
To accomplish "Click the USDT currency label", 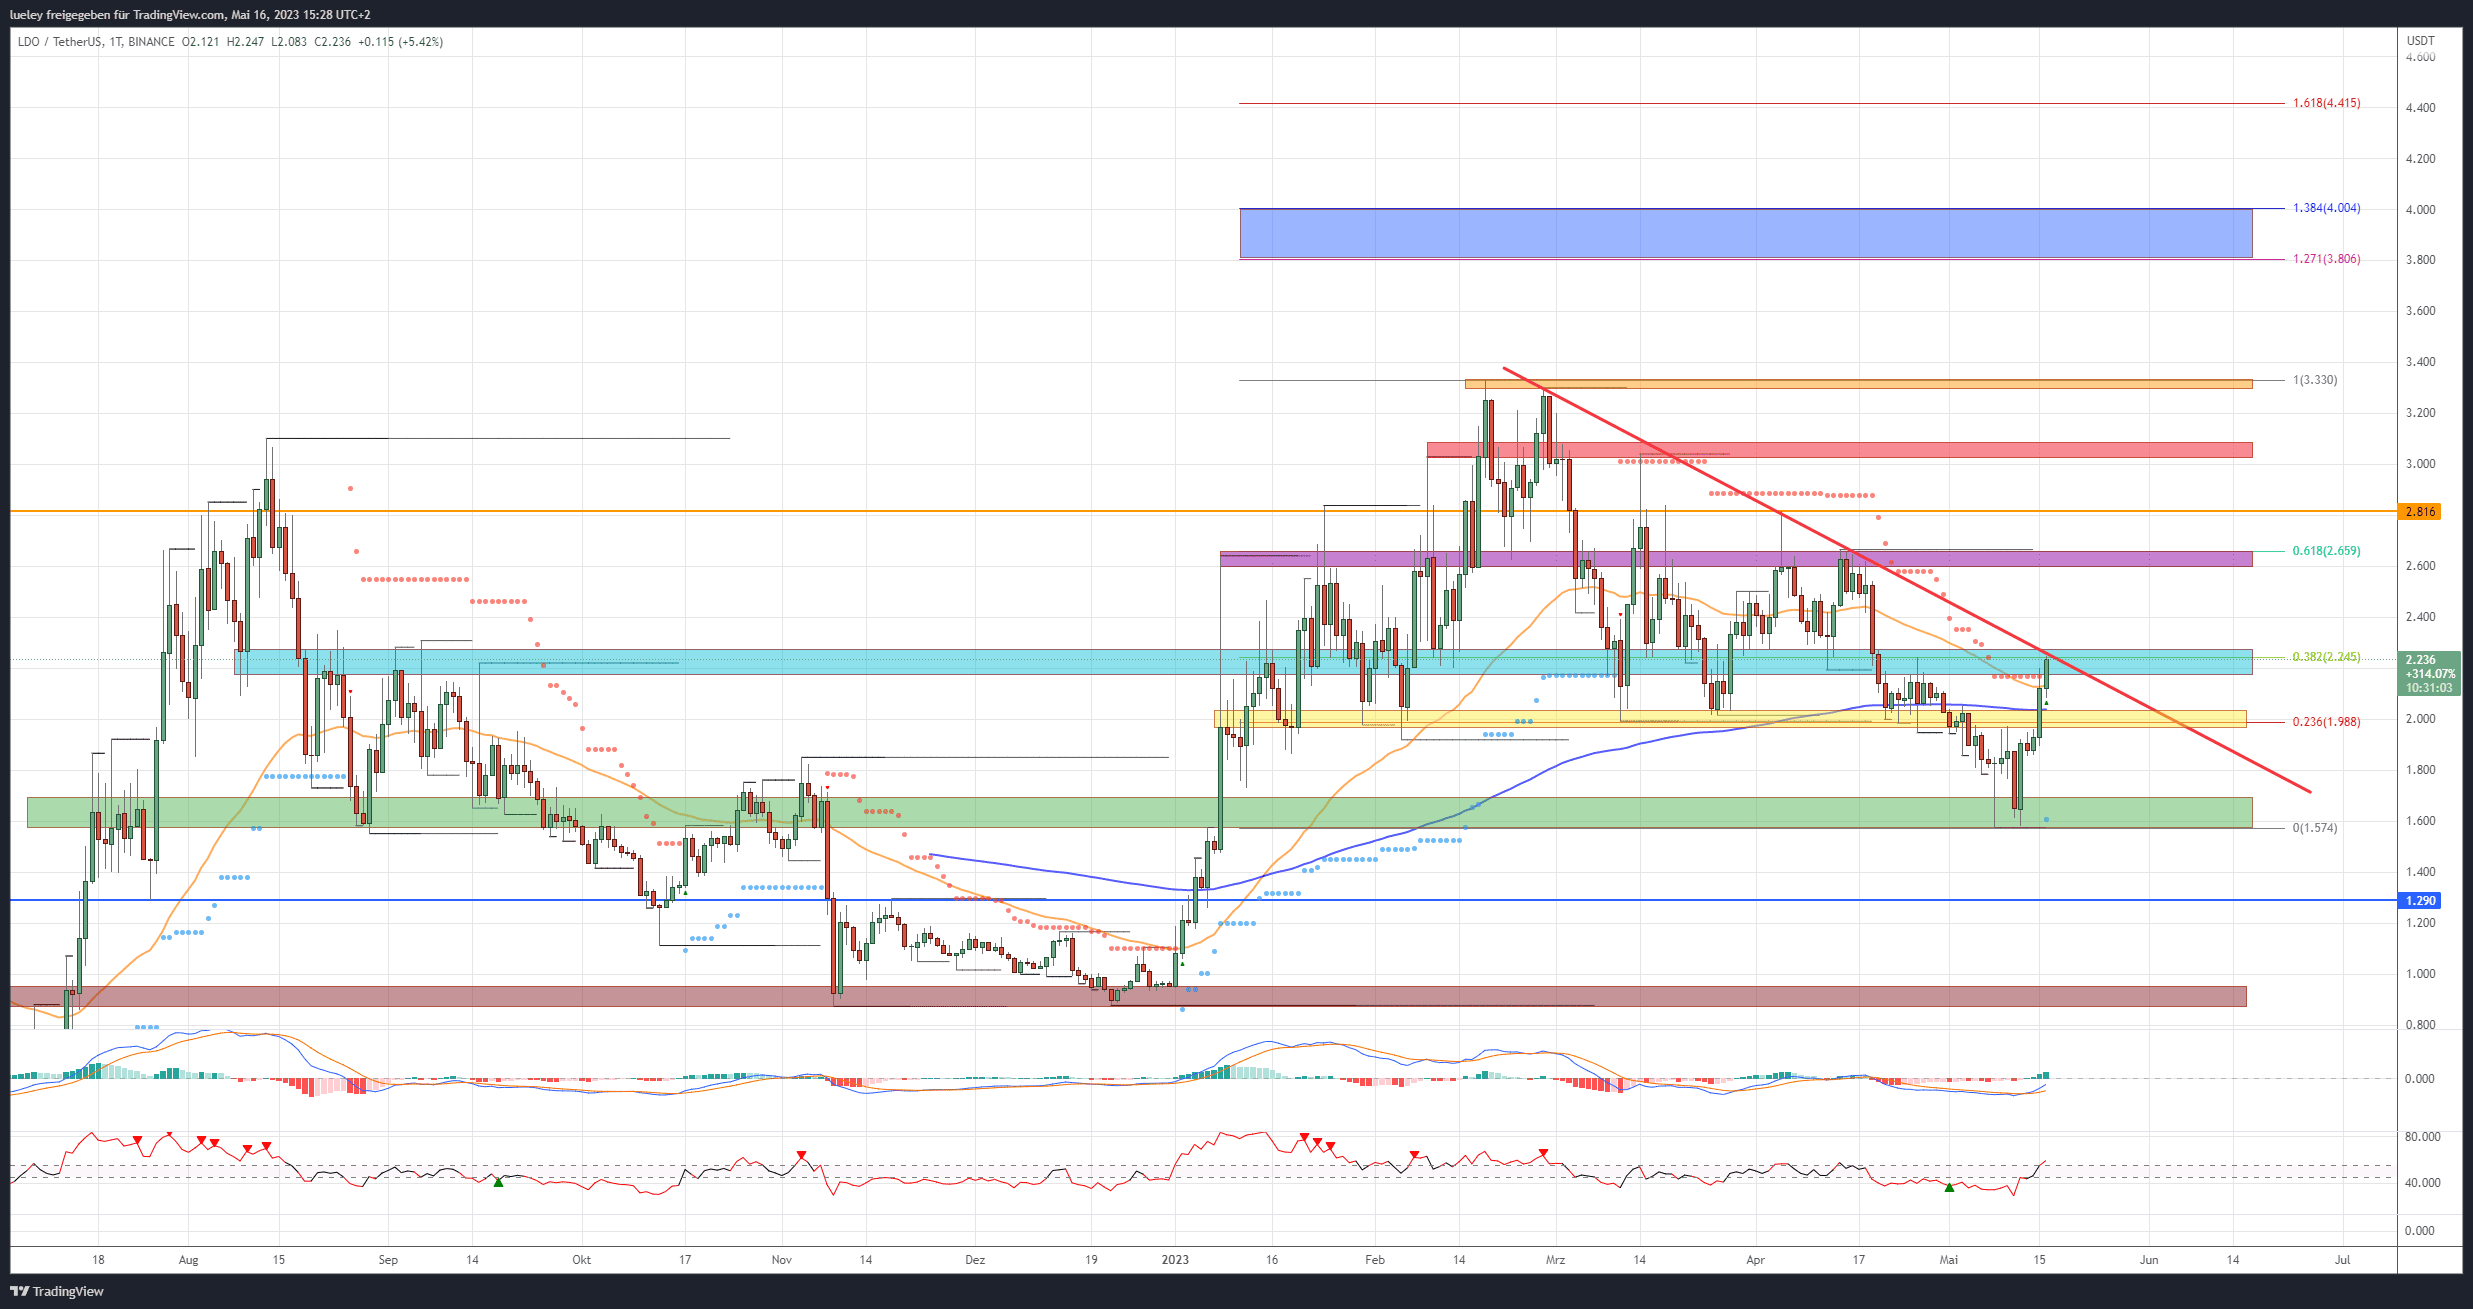I will [2420, 41].
